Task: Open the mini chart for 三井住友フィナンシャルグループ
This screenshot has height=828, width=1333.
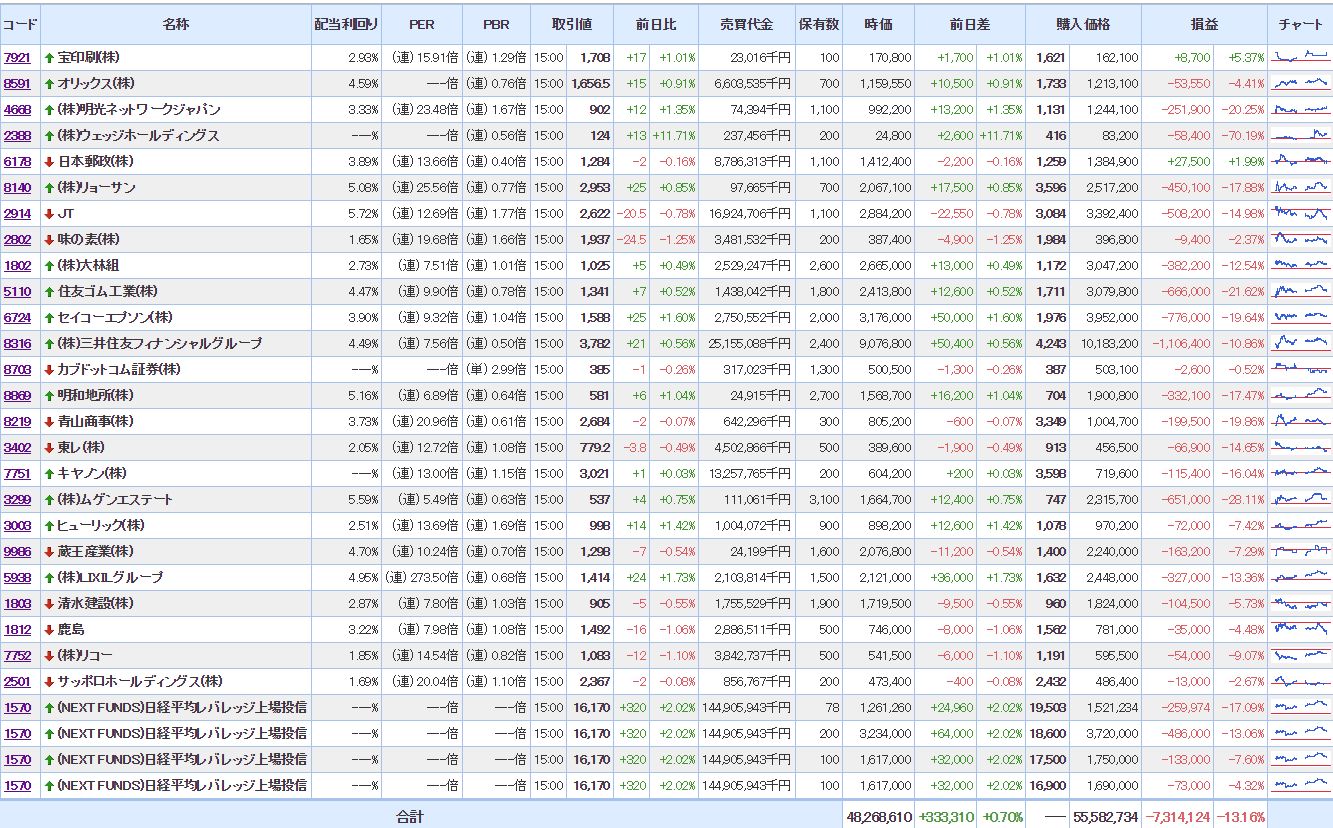Action: pos(1300,343)
